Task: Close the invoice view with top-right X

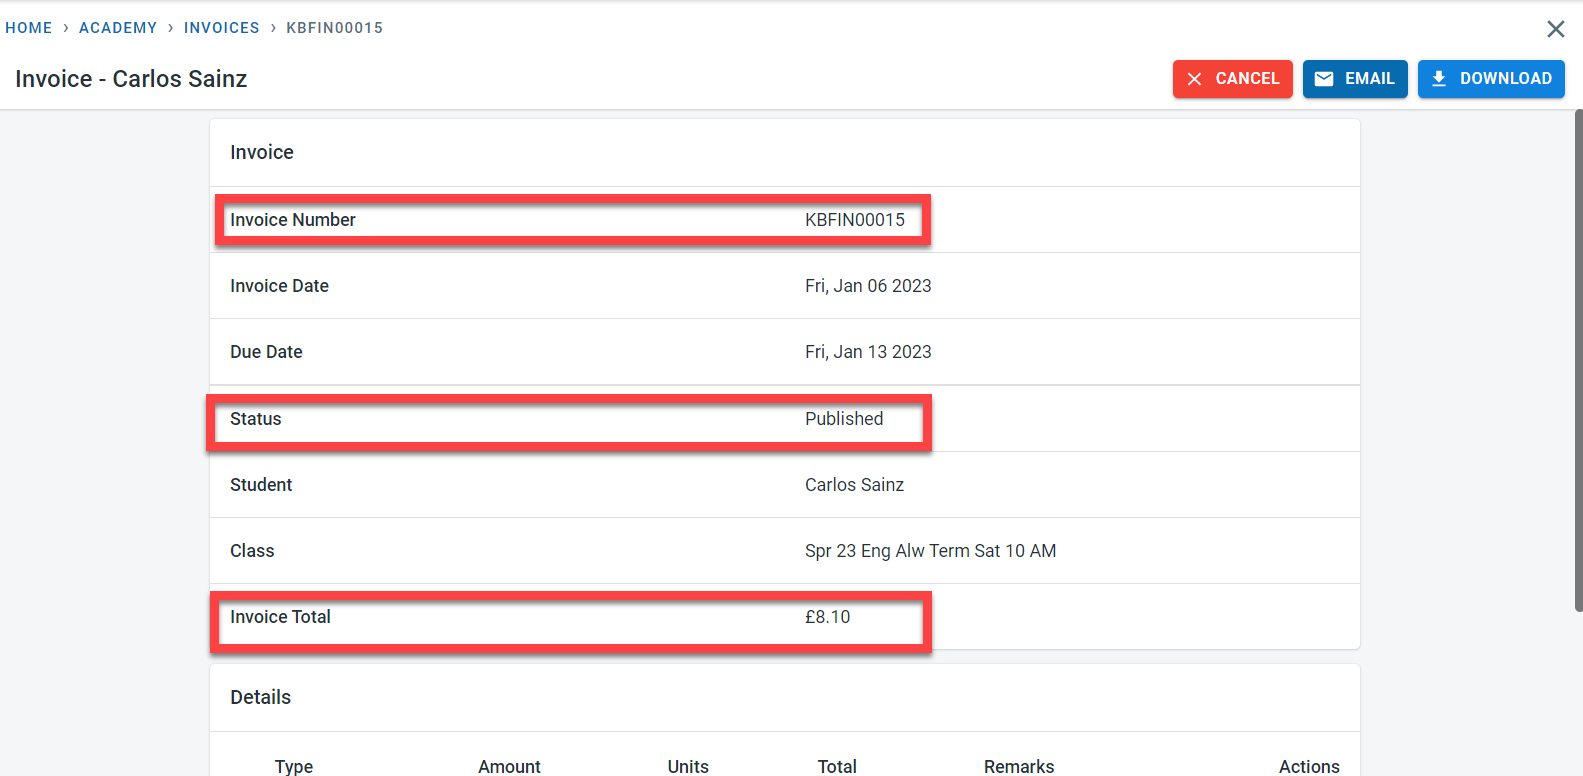Action: [x=1555, y=29]
